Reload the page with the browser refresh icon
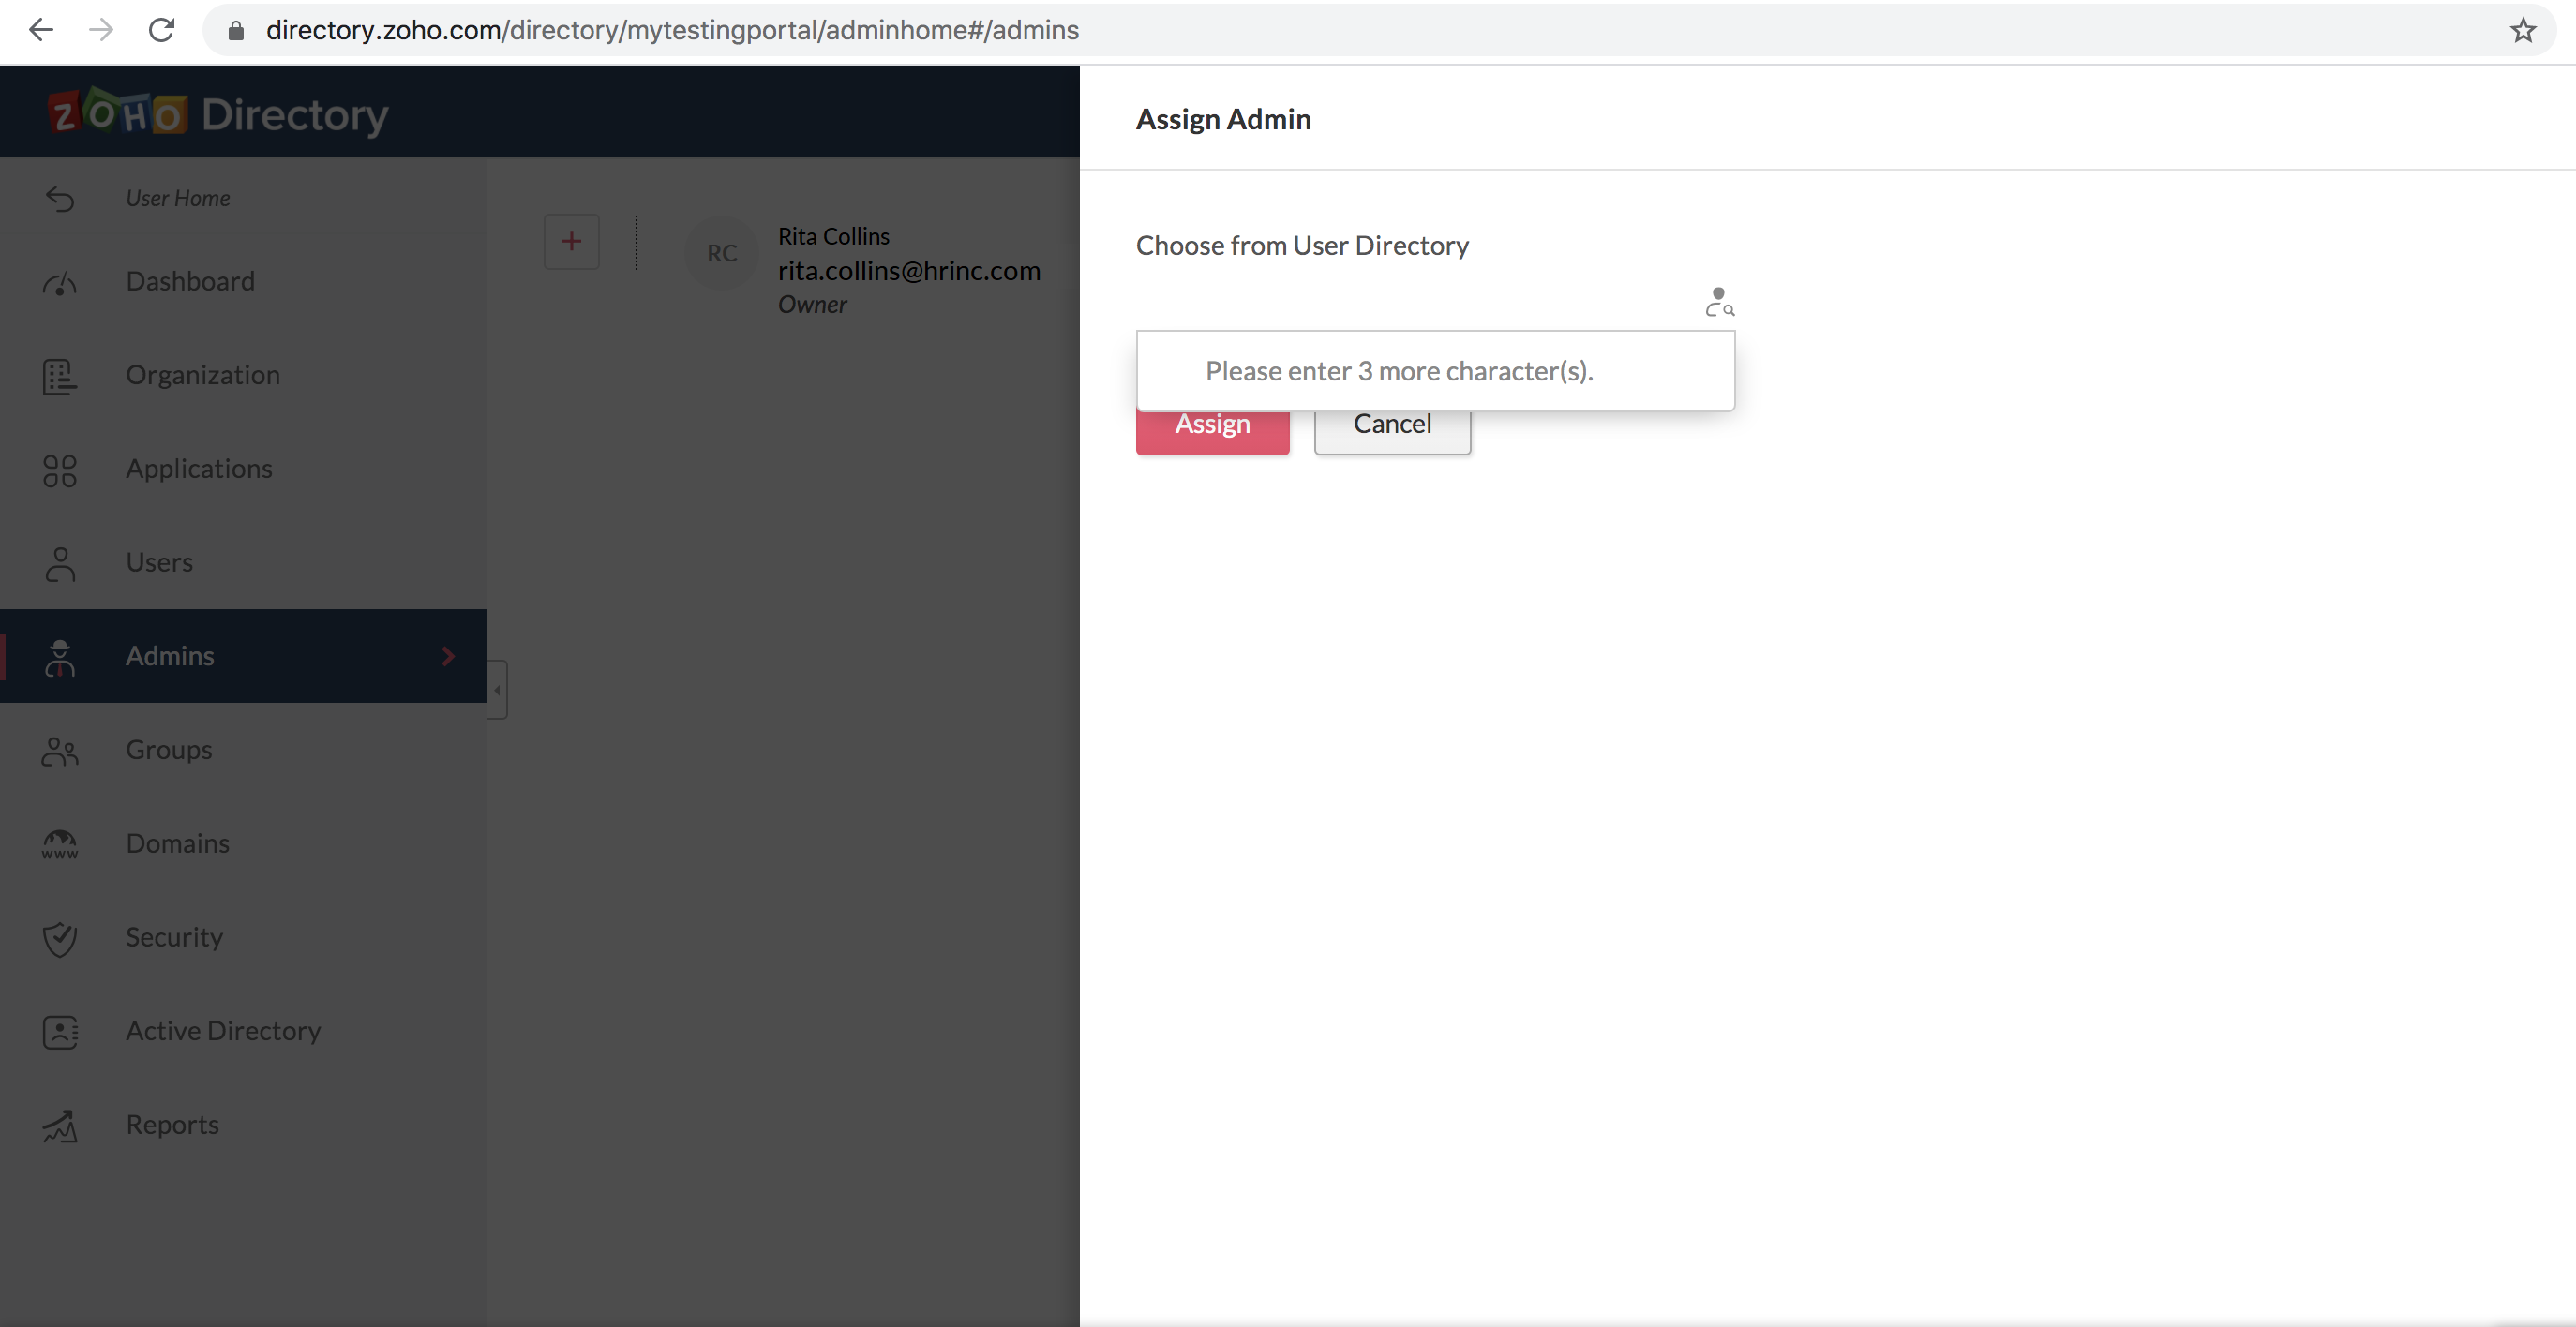The width and height of the screenshot is (2576, 1327). [x=162, y=30]
